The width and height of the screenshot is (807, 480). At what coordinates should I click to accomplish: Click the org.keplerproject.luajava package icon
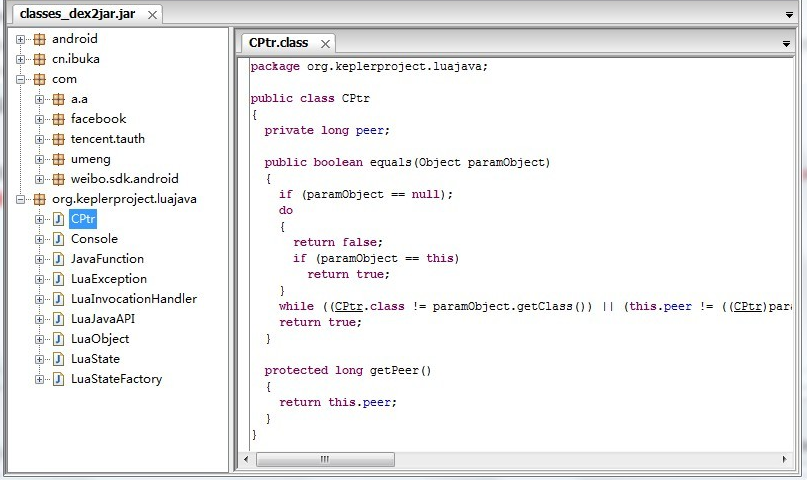point(40,199)
